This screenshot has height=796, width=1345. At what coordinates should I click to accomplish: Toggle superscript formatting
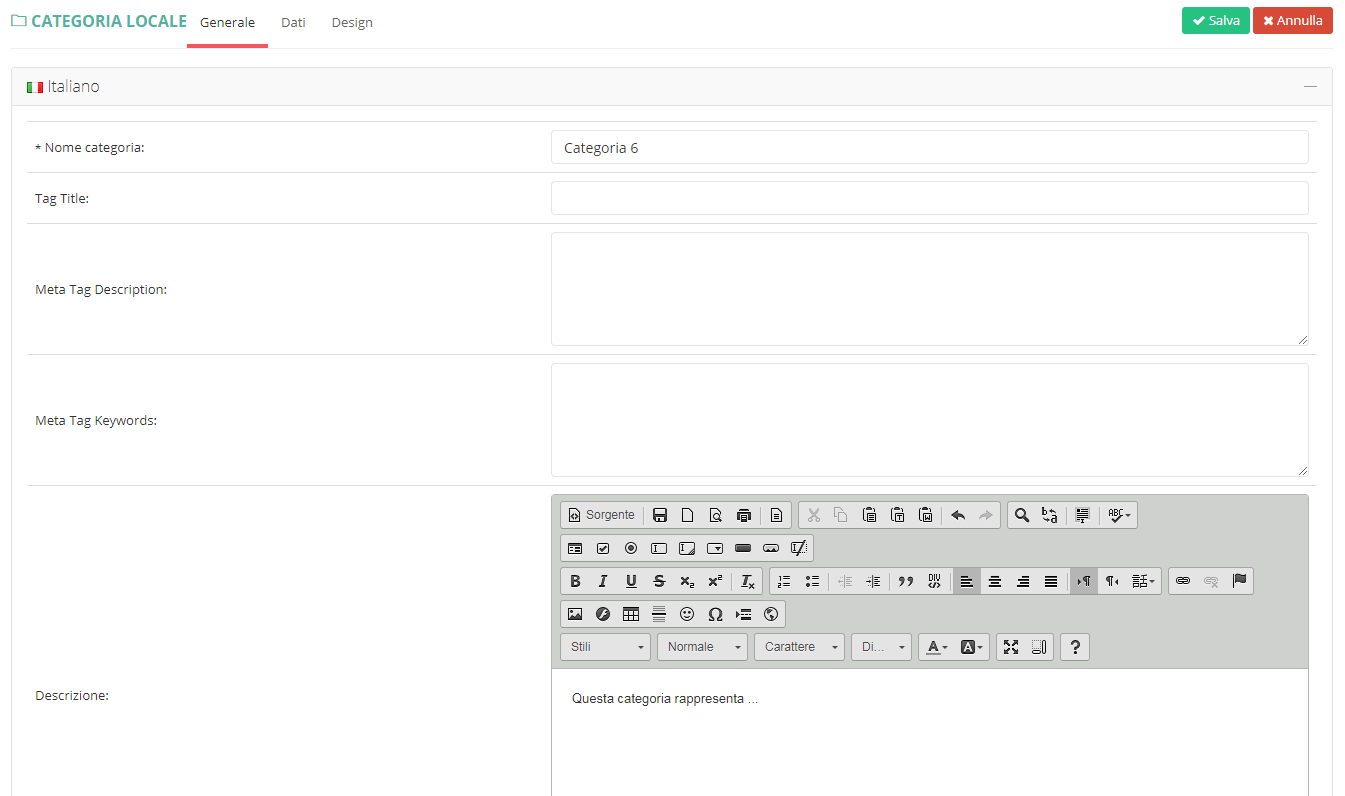tap(715, 581)
